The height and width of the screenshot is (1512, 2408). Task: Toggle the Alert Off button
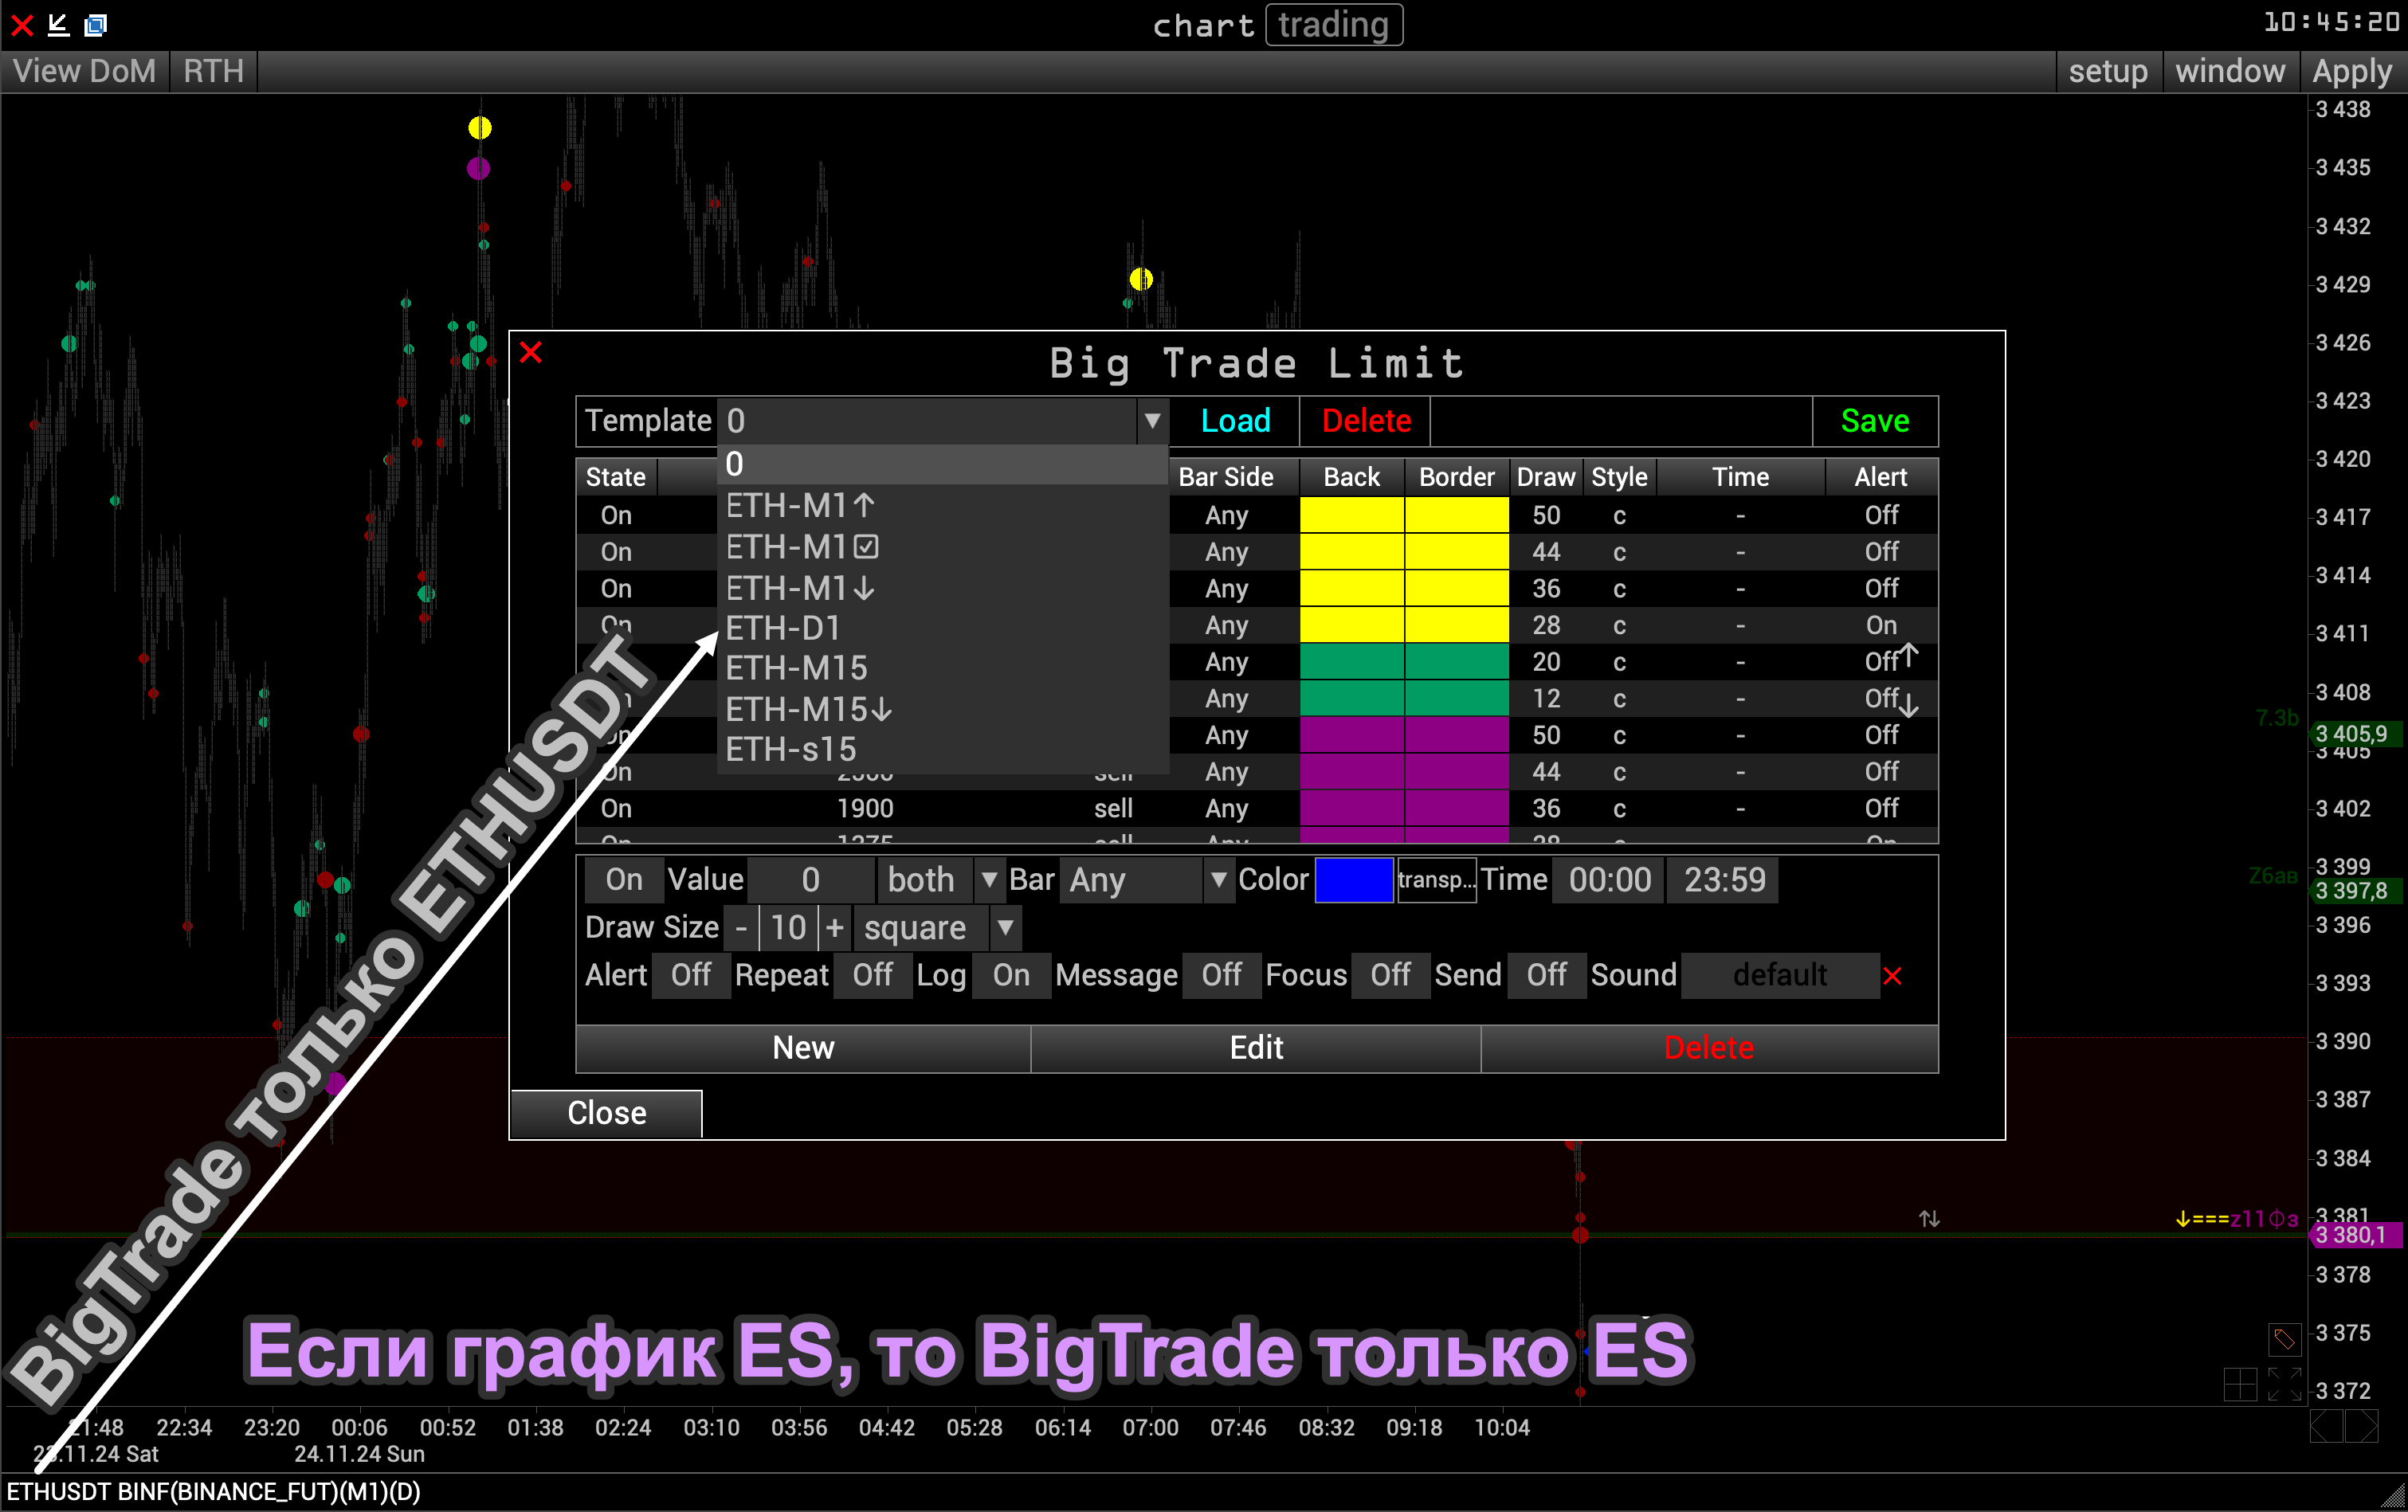click(691, 975)
